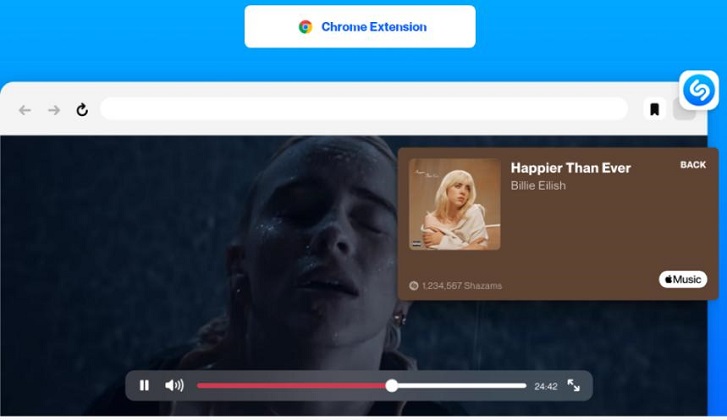Seek to unplayed portion of video timeline
Screen dimensions: 727x420
pos(461,386)
